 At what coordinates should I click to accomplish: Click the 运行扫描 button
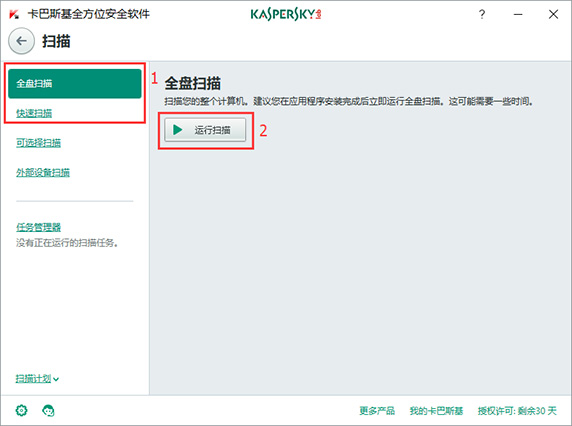pos(205,130)
